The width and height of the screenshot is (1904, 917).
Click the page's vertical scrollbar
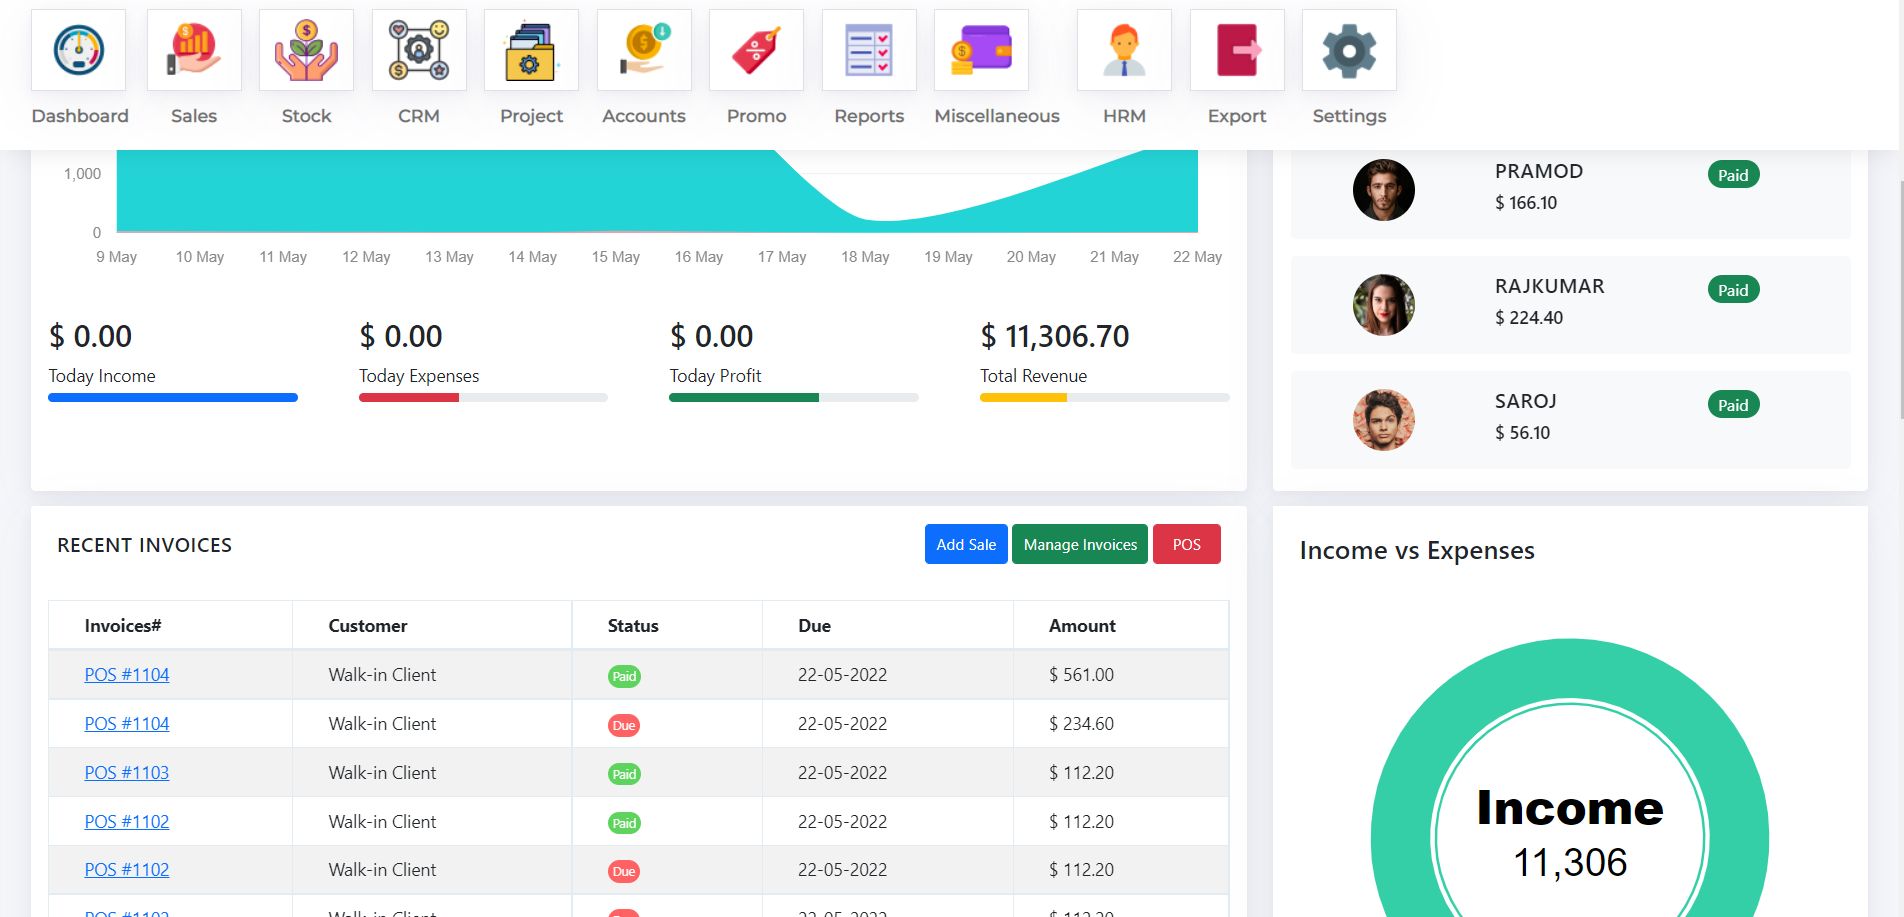click(x=1899, y=300)
